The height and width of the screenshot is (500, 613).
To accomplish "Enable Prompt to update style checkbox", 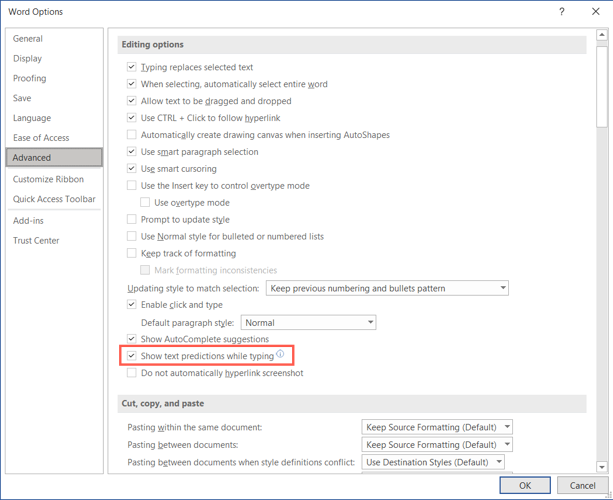I will pos(132,220).
